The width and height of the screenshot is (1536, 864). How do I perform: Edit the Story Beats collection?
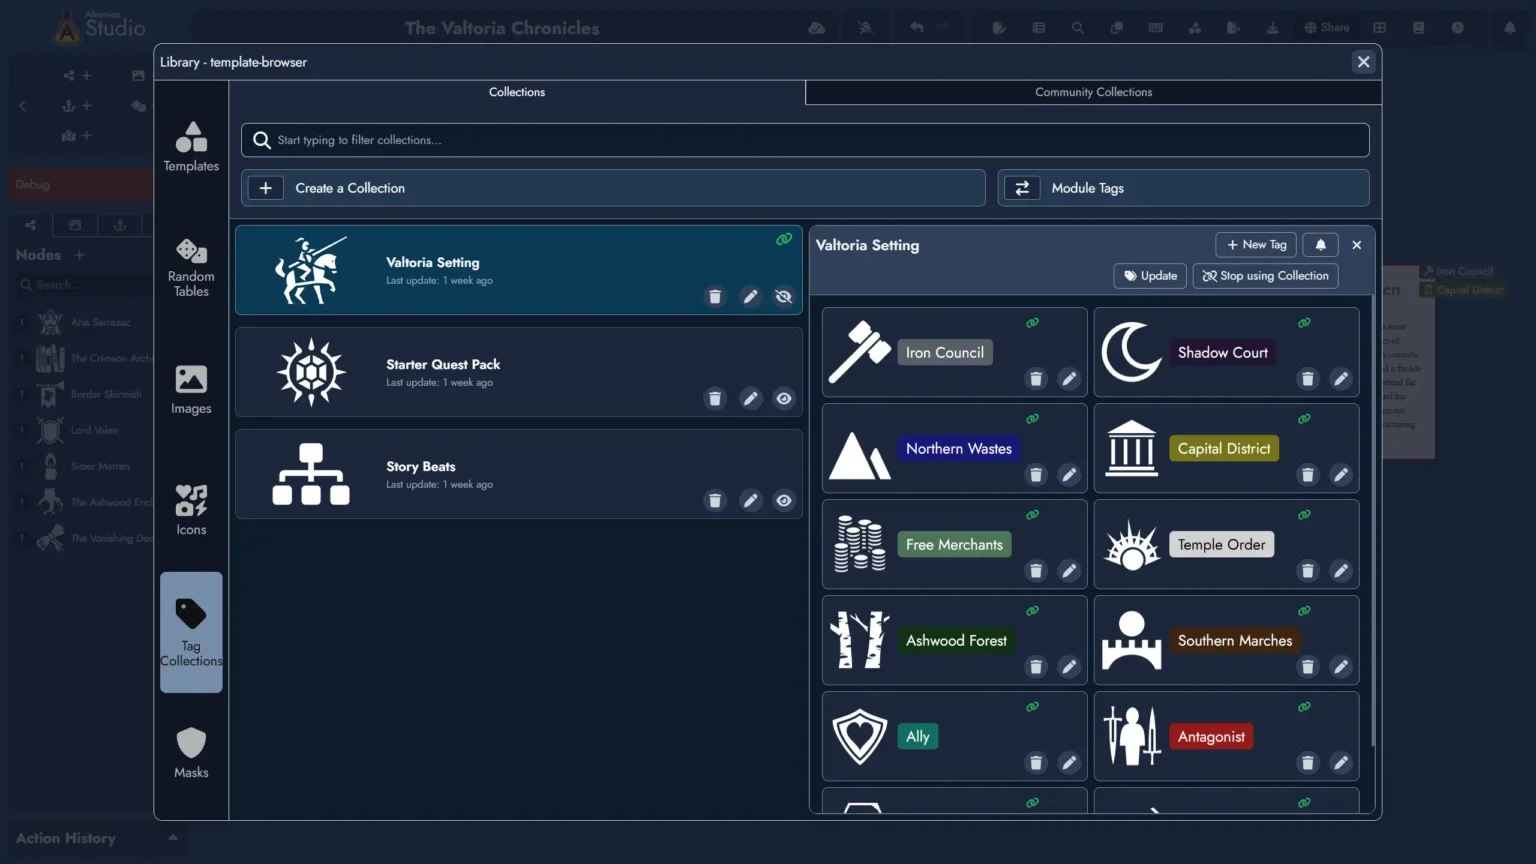click(750, 501)
